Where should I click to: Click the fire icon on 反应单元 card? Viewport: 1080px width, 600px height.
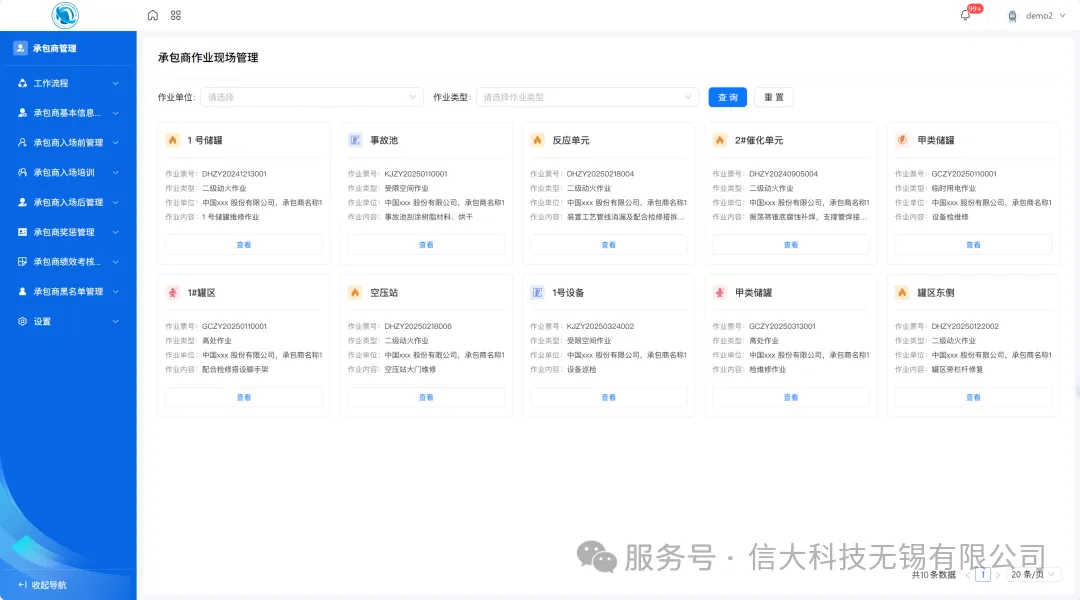537,140
